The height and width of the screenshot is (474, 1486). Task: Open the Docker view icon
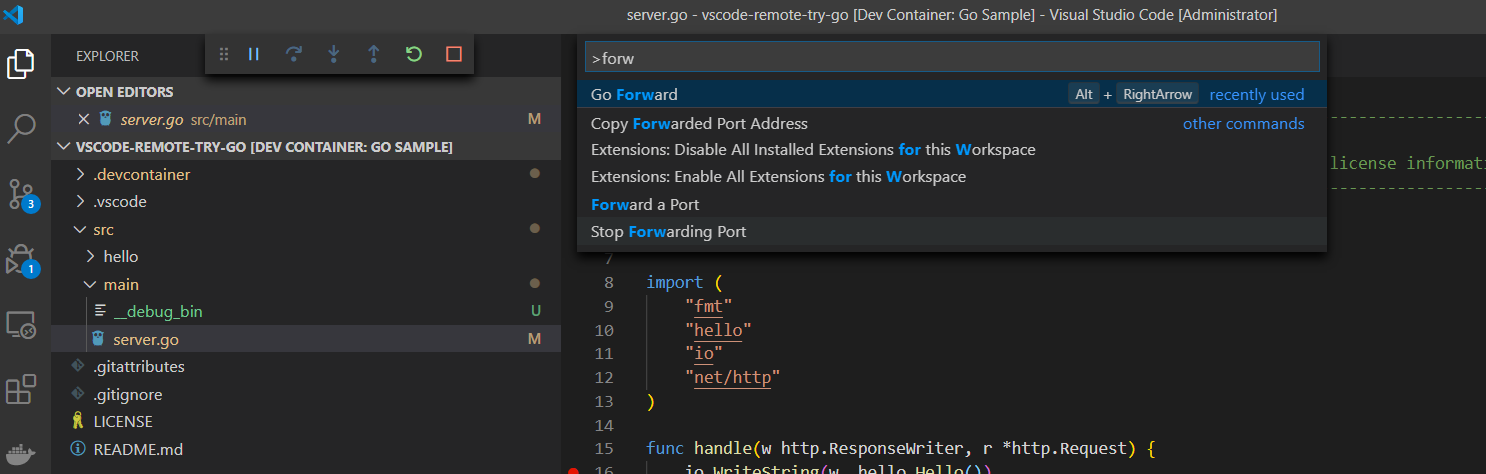[x=22, y=455]
